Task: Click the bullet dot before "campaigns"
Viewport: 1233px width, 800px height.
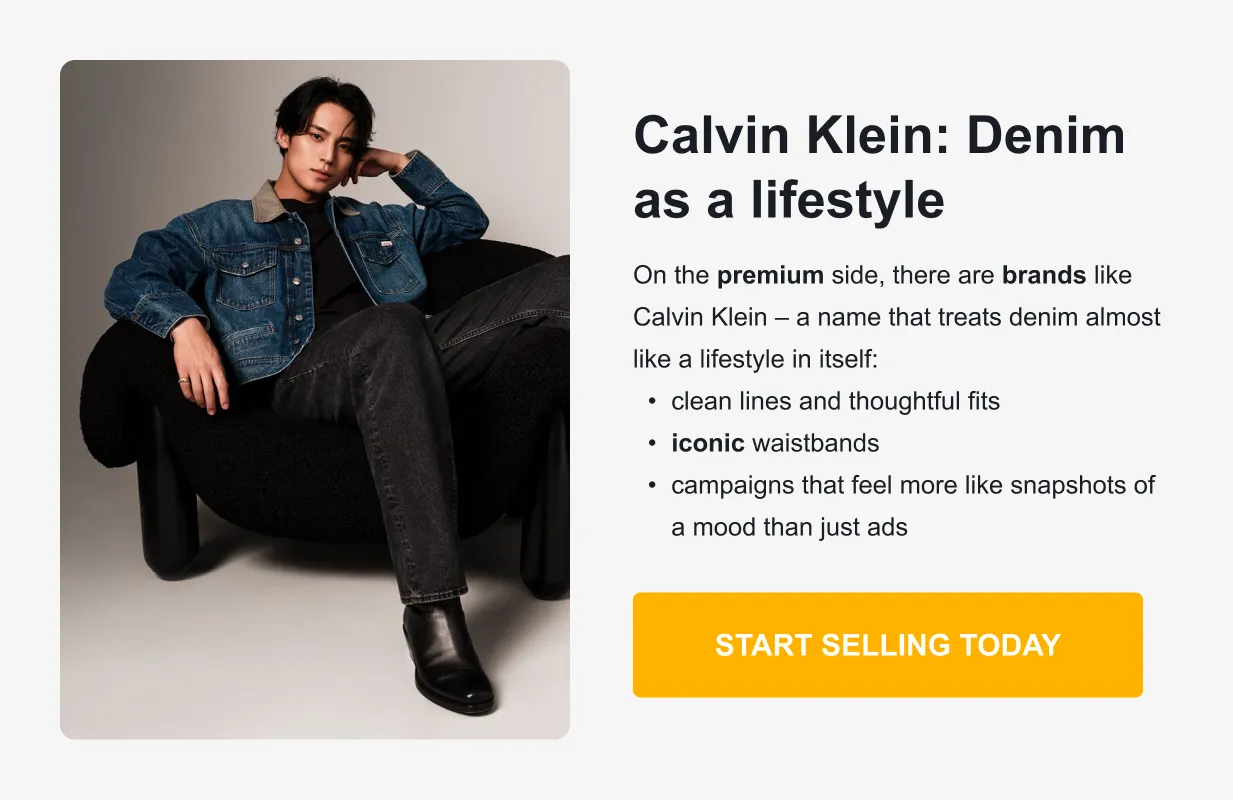Action: pos(652,486)
